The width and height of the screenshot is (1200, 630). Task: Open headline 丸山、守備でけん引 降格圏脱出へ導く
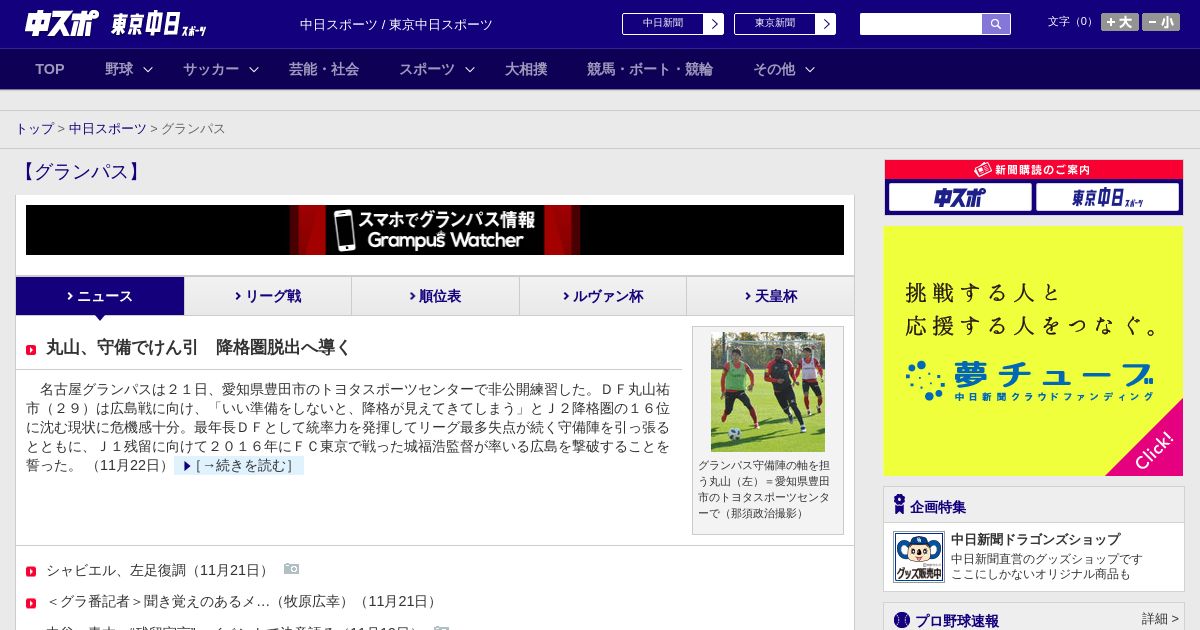(199, 348)
